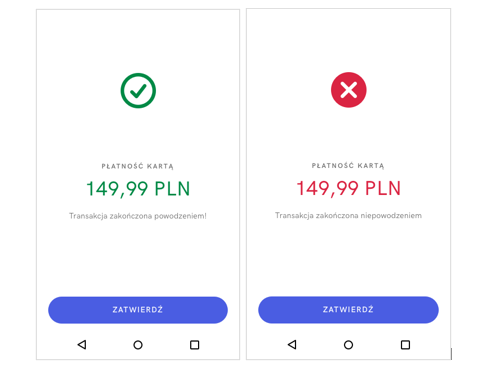Tap the recents square on the left phone
Screen dimensions: 478x366
[194, 345]
